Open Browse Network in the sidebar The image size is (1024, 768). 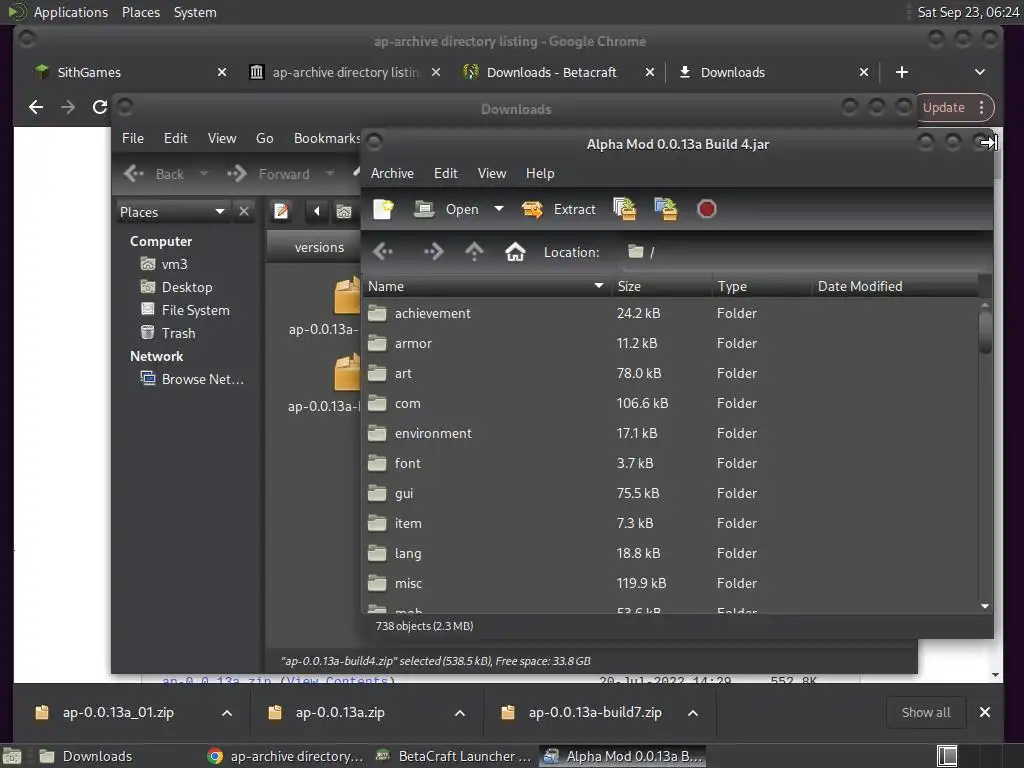193,379
